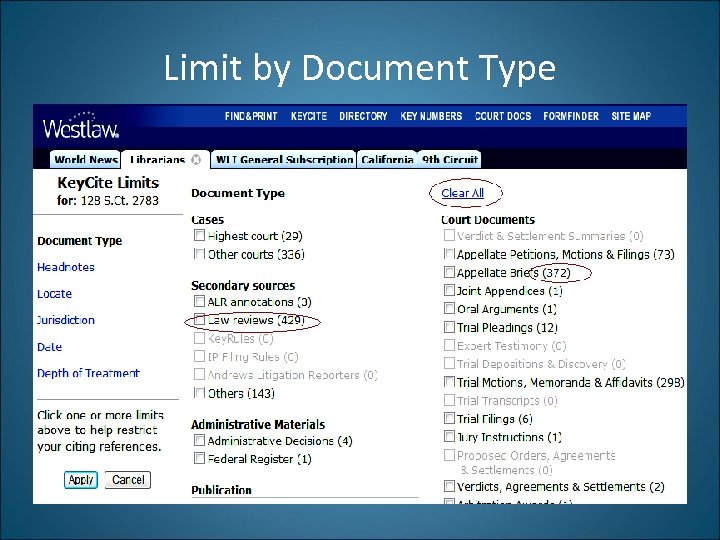The width and height of the screenshot is (720, 540).
Task: Switch to the California tab
Action: coord(387,159)
